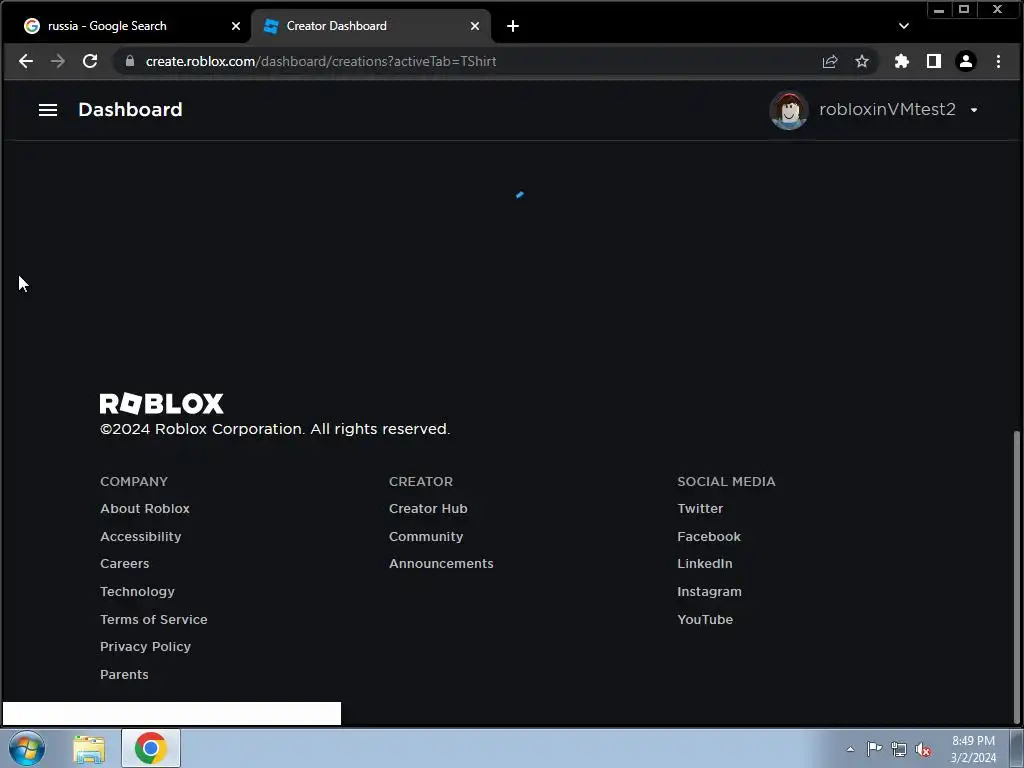The image size is (1024, 768).
Task: Click the page vertical scrollbar thumb
Action: tap(1016, 578)
